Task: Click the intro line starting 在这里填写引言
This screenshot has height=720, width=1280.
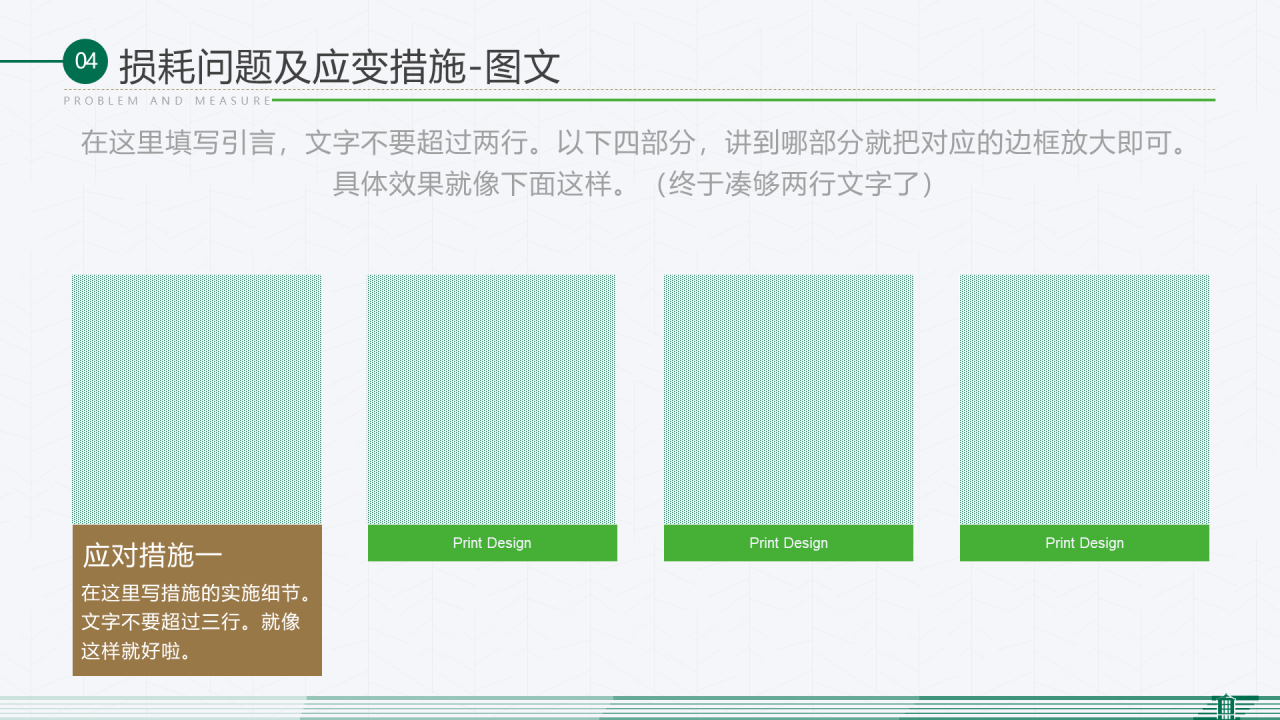Action: [x=635, y=142]
